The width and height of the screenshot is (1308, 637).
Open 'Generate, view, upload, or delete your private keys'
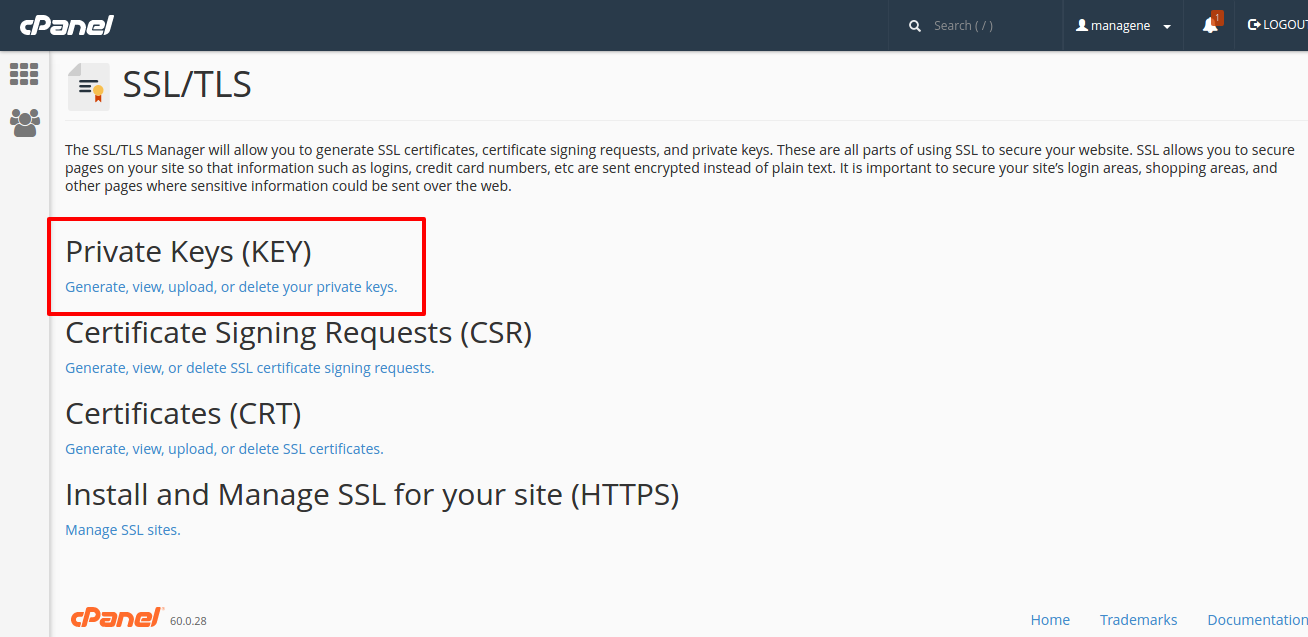pos(231,287)
